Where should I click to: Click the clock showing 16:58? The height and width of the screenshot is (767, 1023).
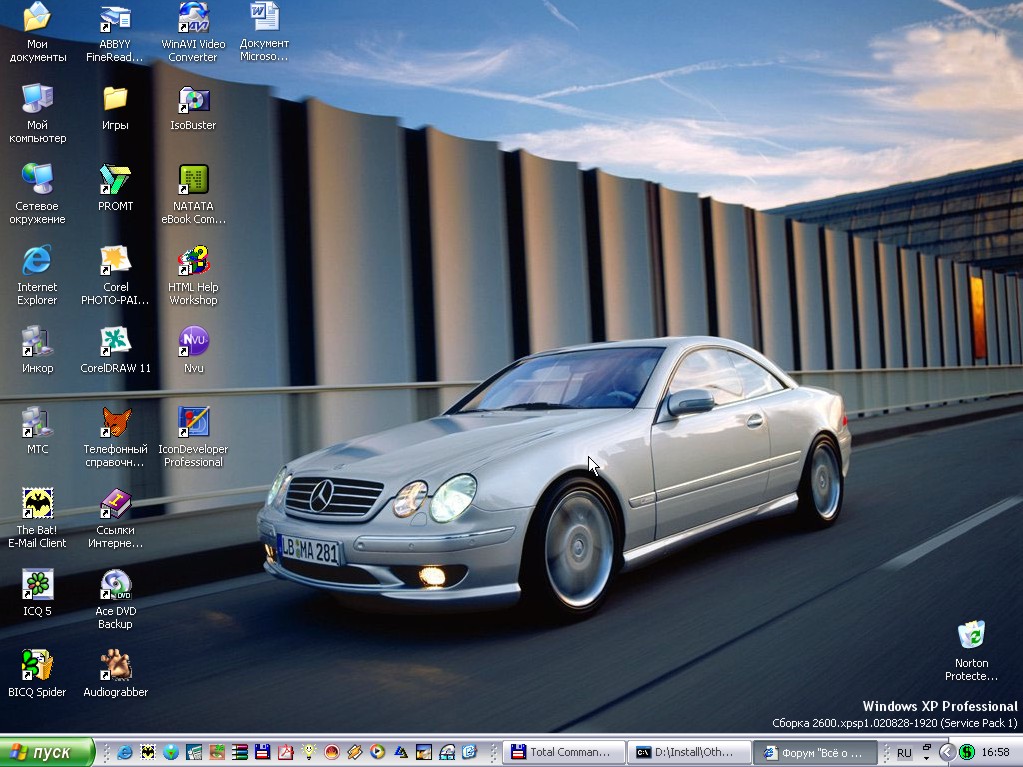point(995,752)
